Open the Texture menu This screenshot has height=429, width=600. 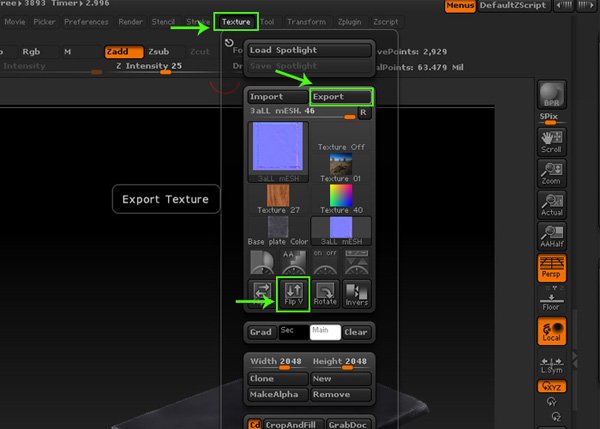coord(236,22)
